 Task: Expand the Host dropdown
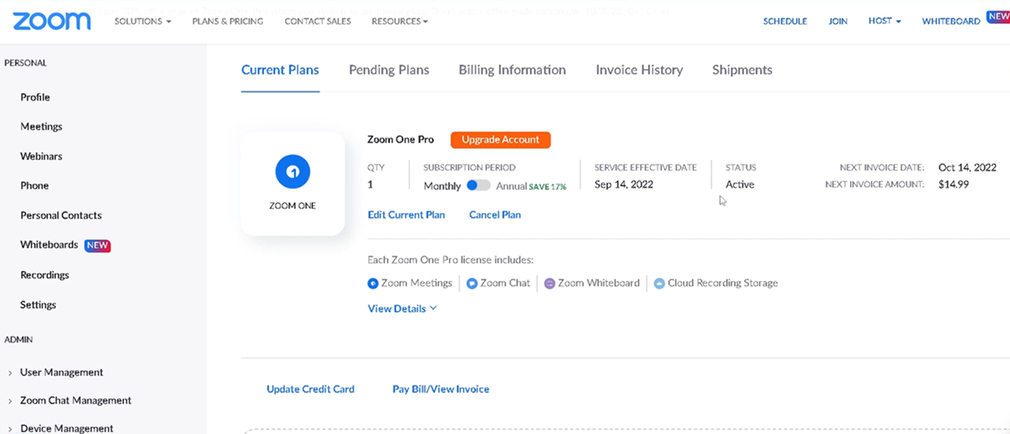[x=884, y=21]
